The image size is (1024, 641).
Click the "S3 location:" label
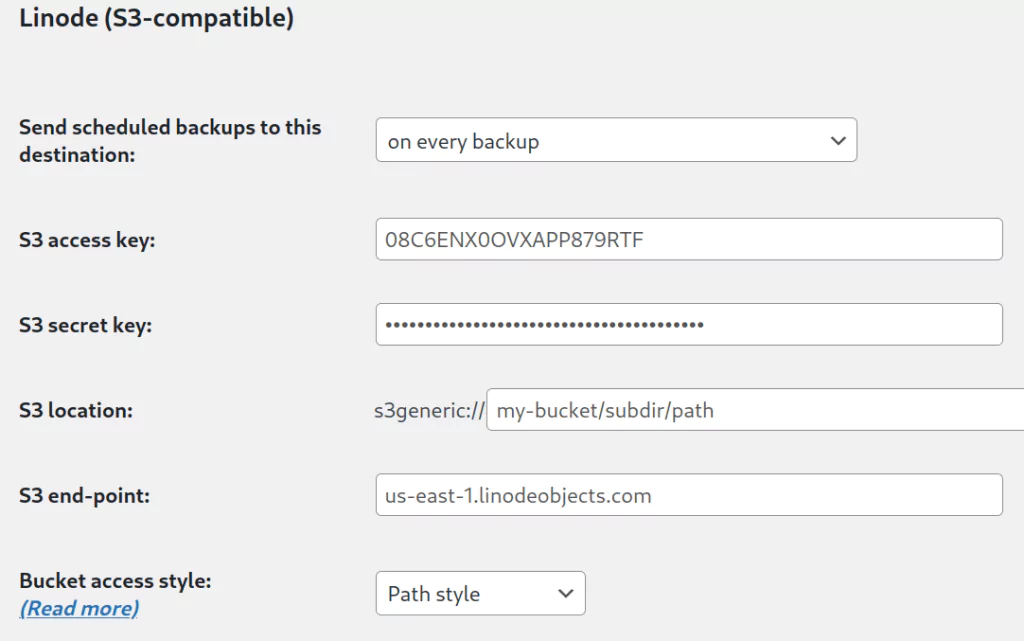point(76,410)
